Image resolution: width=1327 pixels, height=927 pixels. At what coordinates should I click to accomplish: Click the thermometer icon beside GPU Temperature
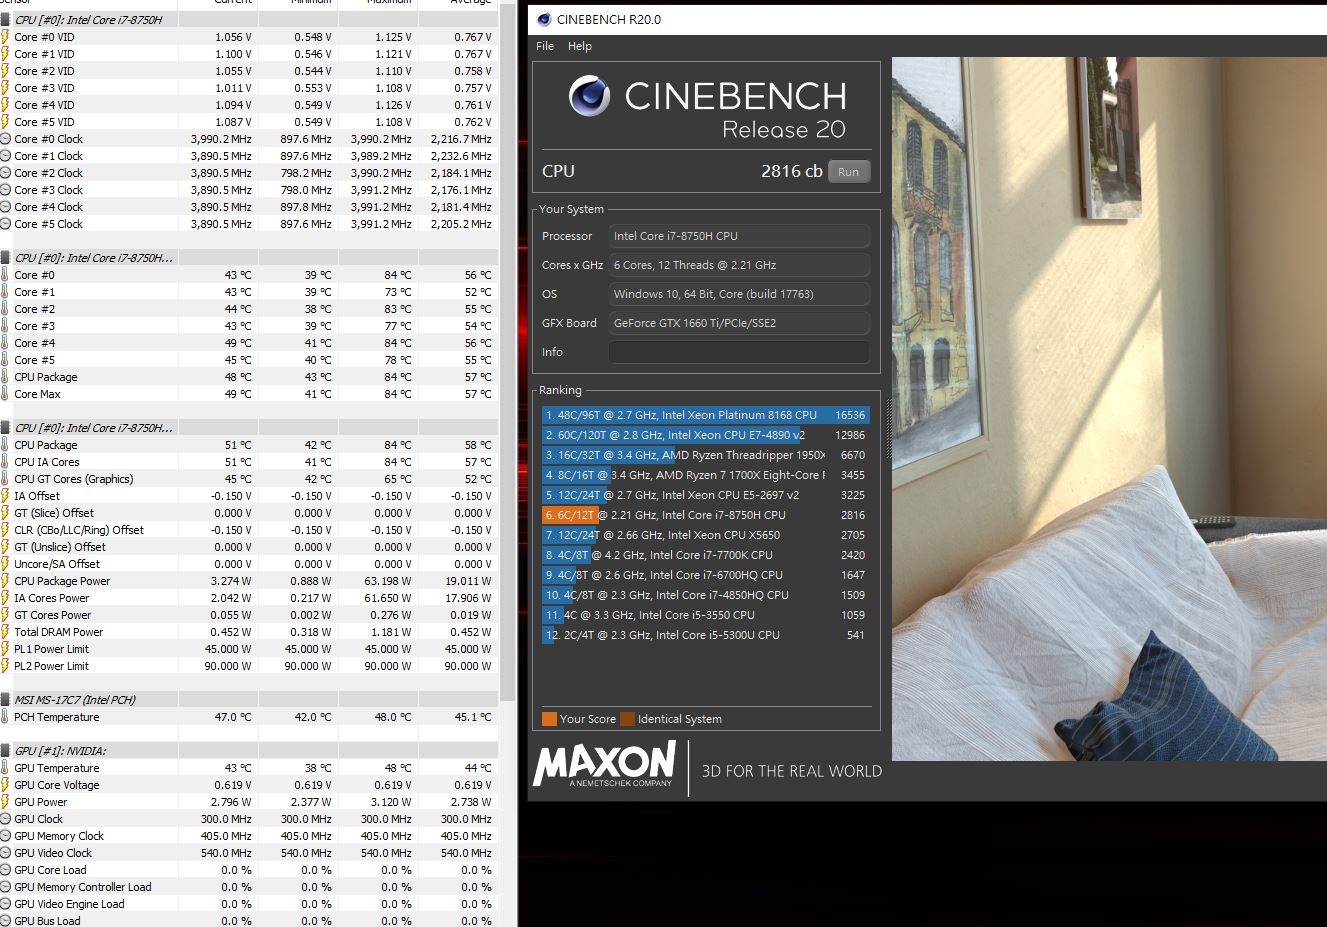pyautogui.click(x=5, y=768)
